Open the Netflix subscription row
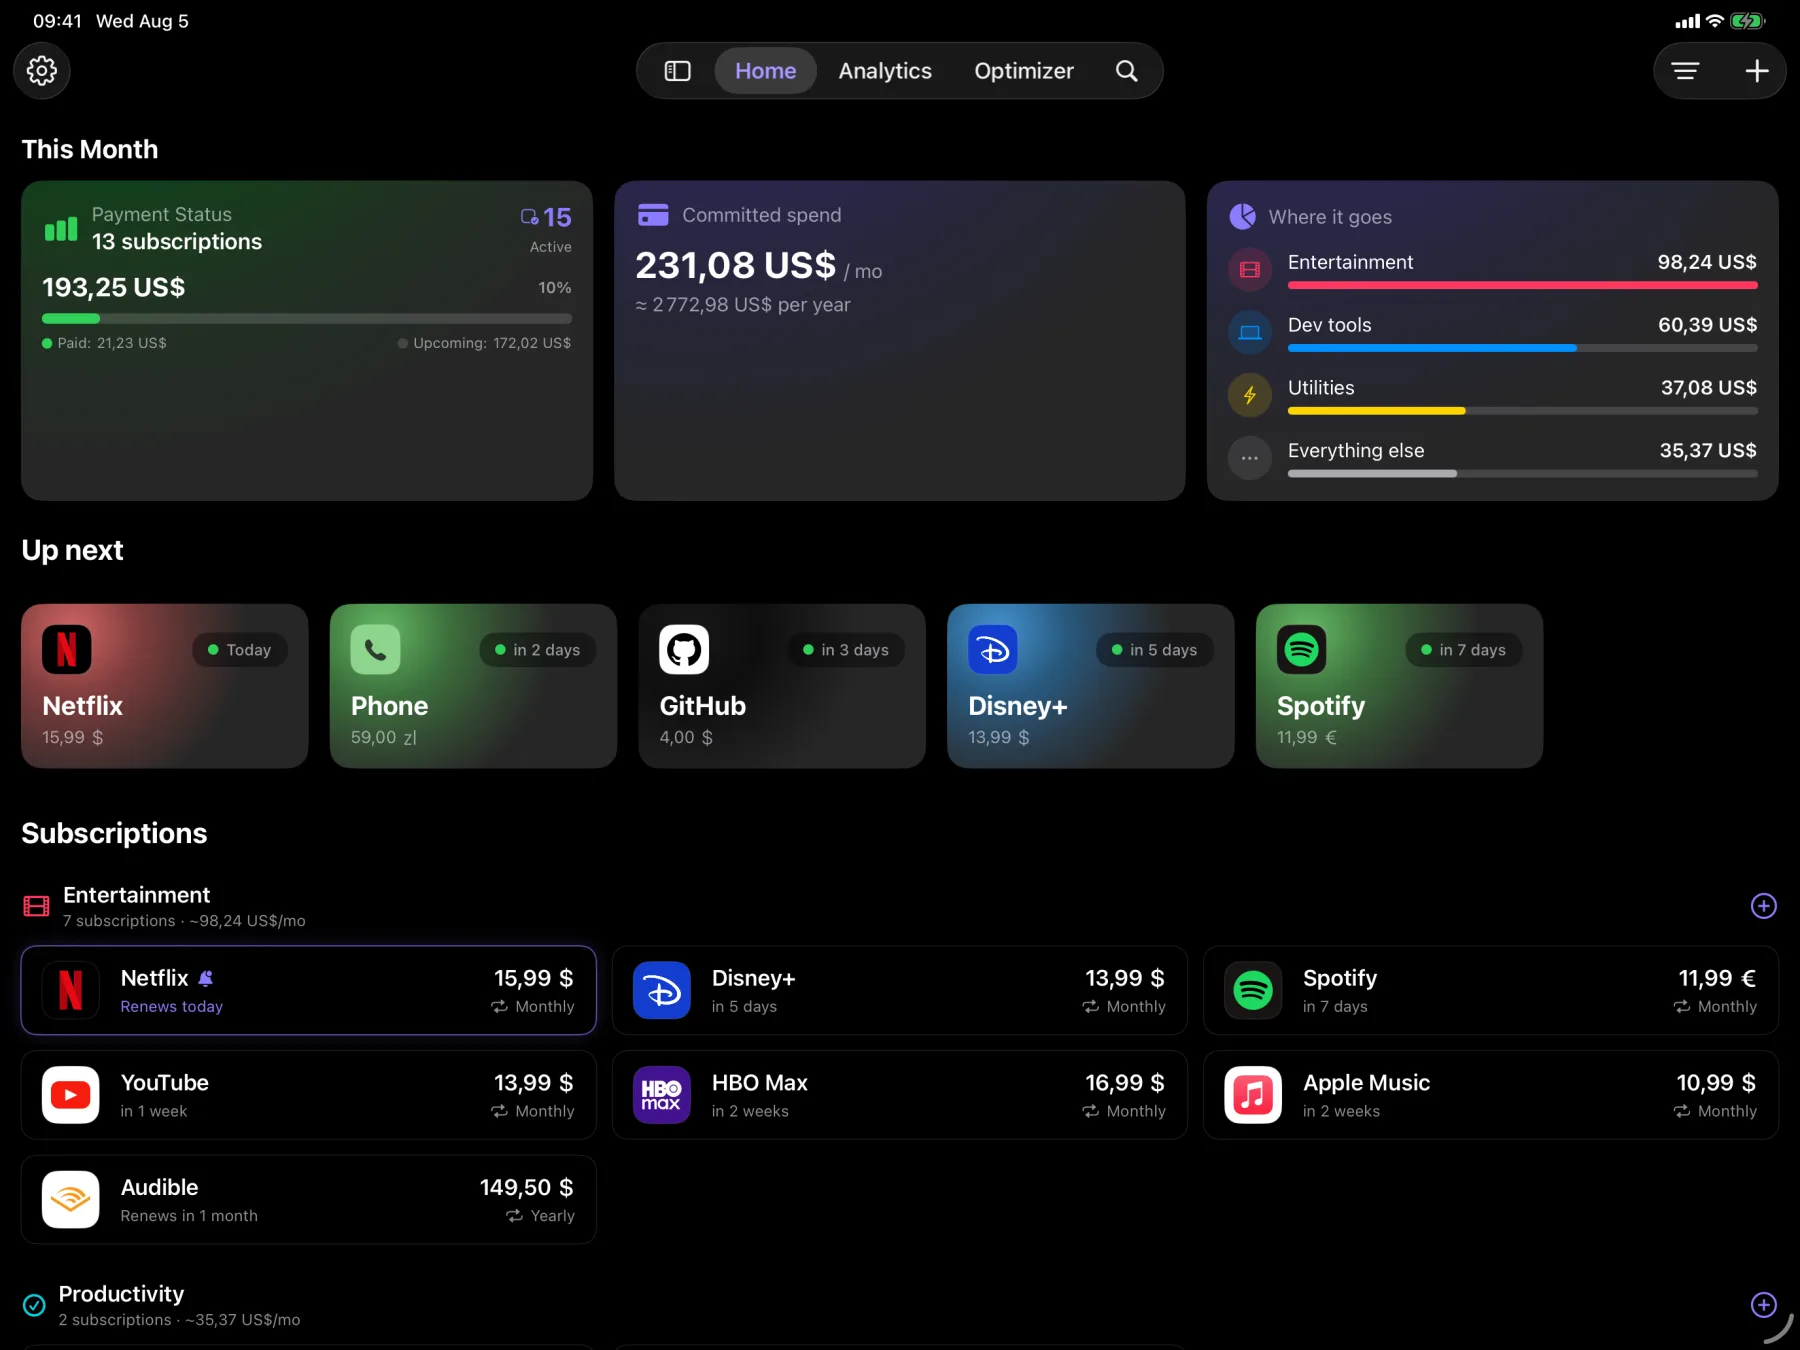 pyautogui.click(x=308, y=991)
